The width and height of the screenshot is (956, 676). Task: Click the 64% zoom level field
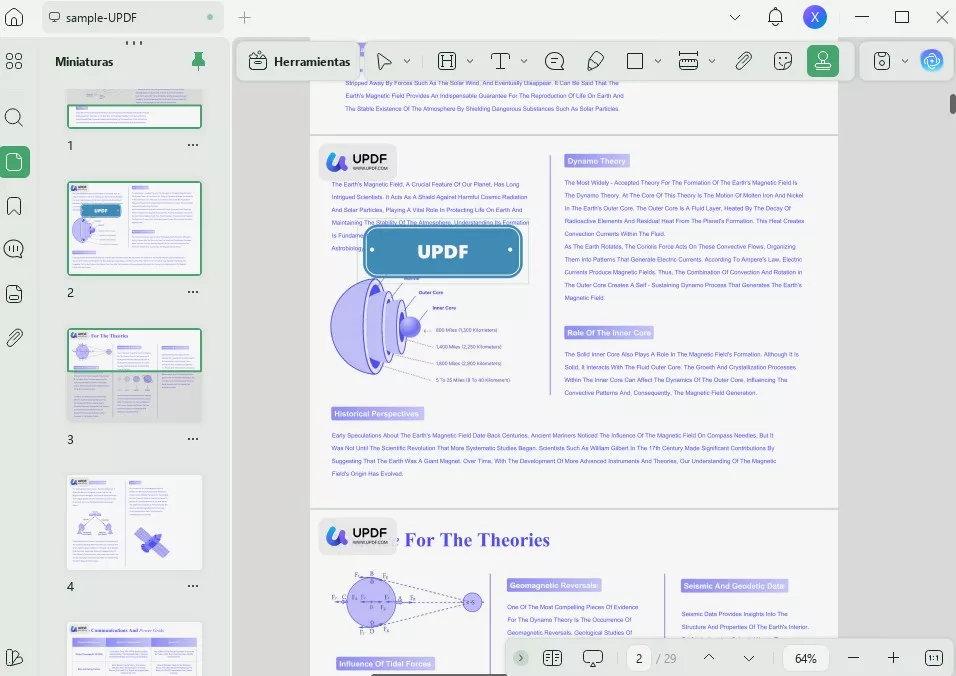coord(805,658)
